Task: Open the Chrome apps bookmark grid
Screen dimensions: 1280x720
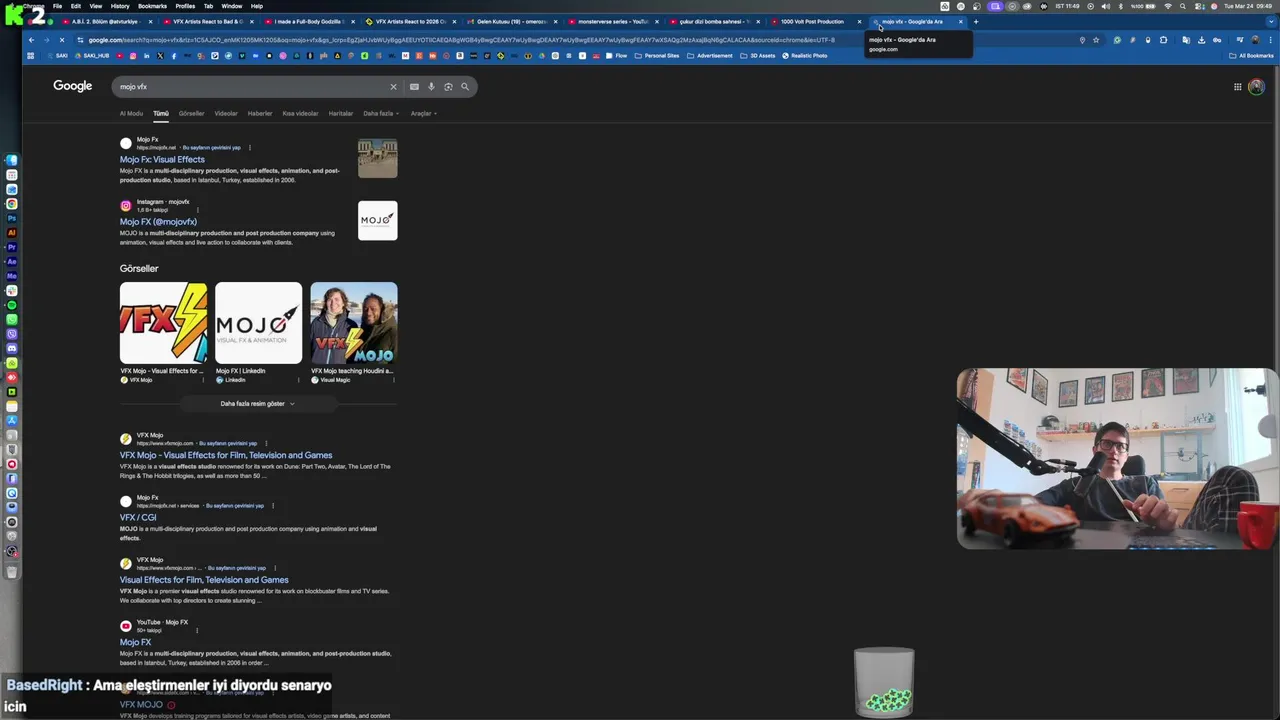Action: pos(31,56)
